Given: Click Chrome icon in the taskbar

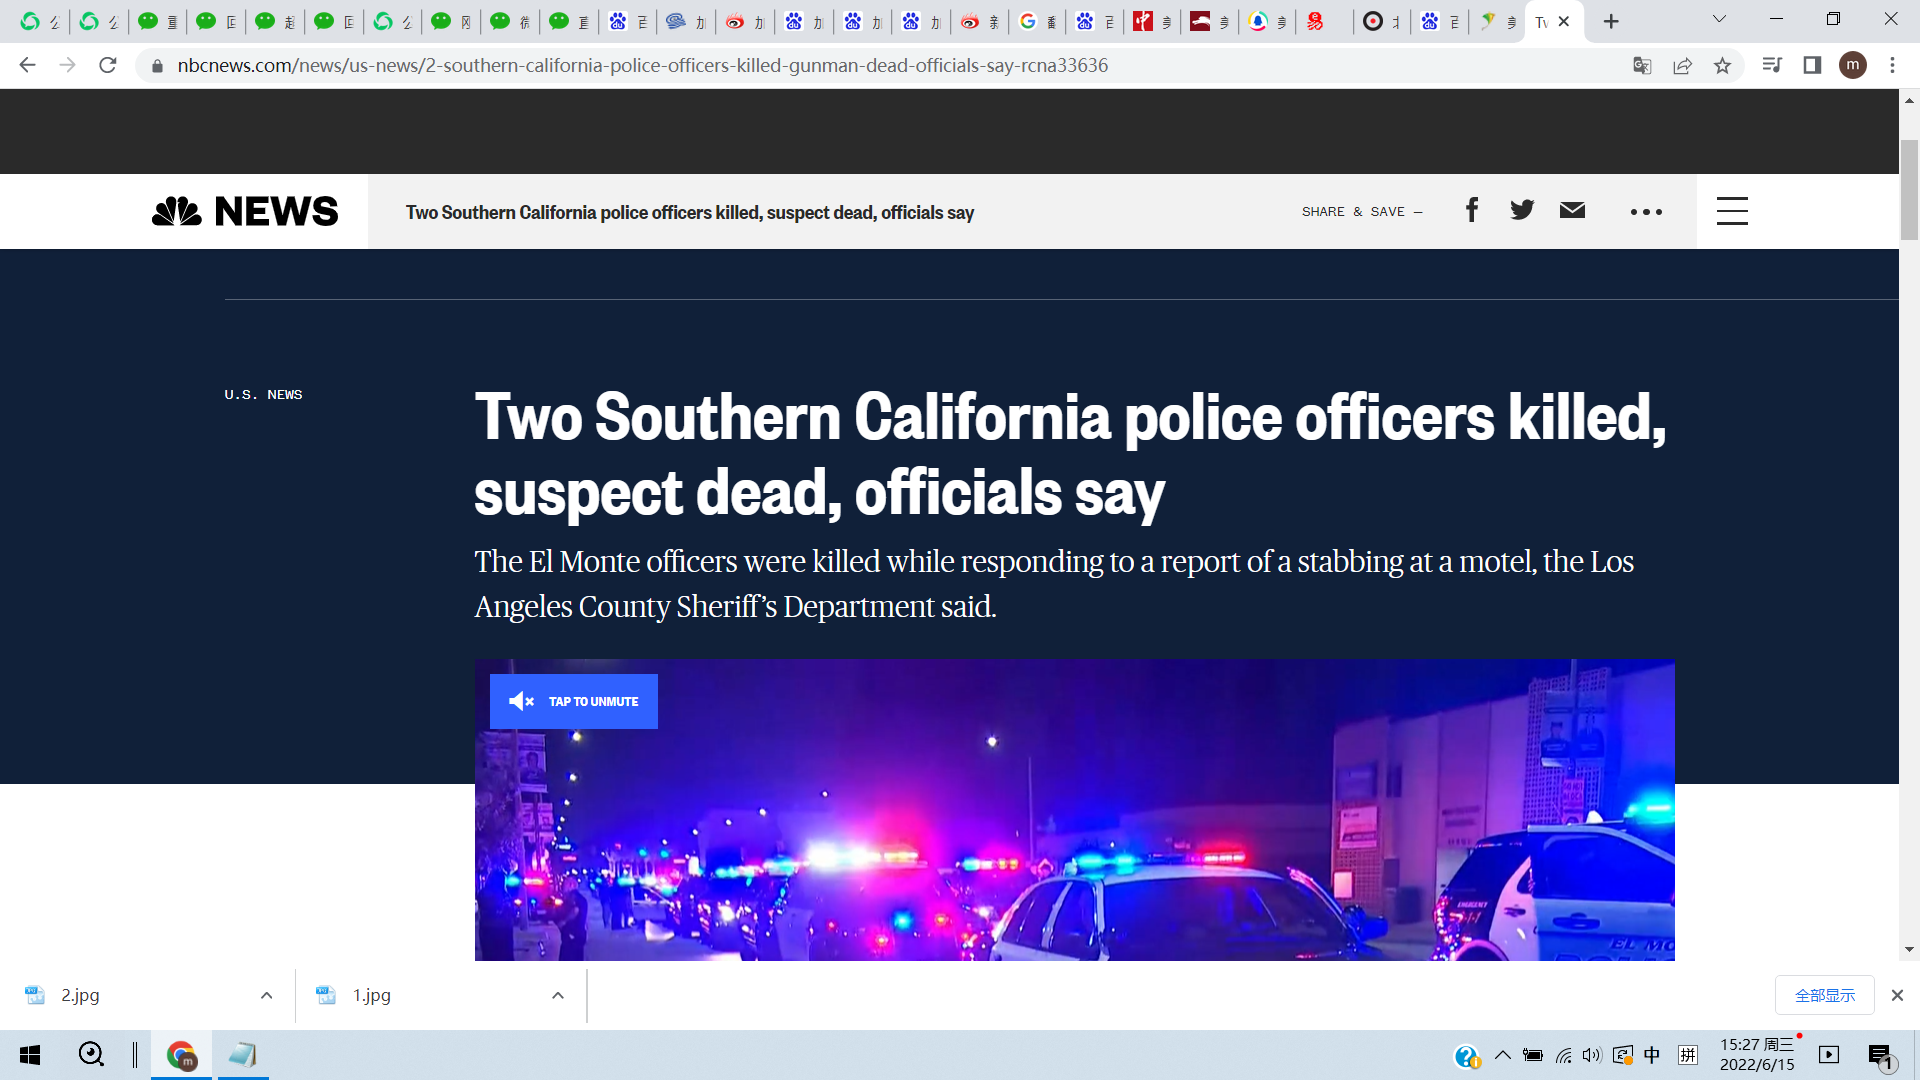Looking at the screenshot, I should click(181, 1055).
